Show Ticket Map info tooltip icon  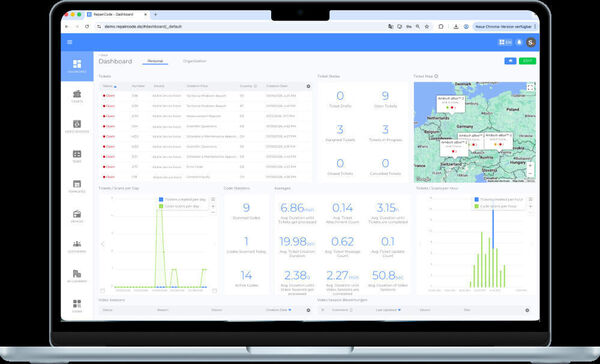pyautogui.click(x=436, y=76)
